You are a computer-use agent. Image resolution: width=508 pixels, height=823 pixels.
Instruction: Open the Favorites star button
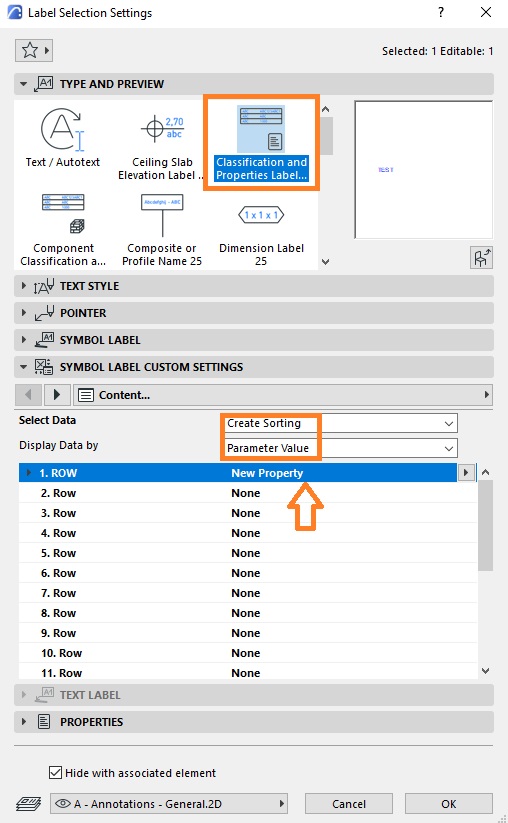[34, 51]
